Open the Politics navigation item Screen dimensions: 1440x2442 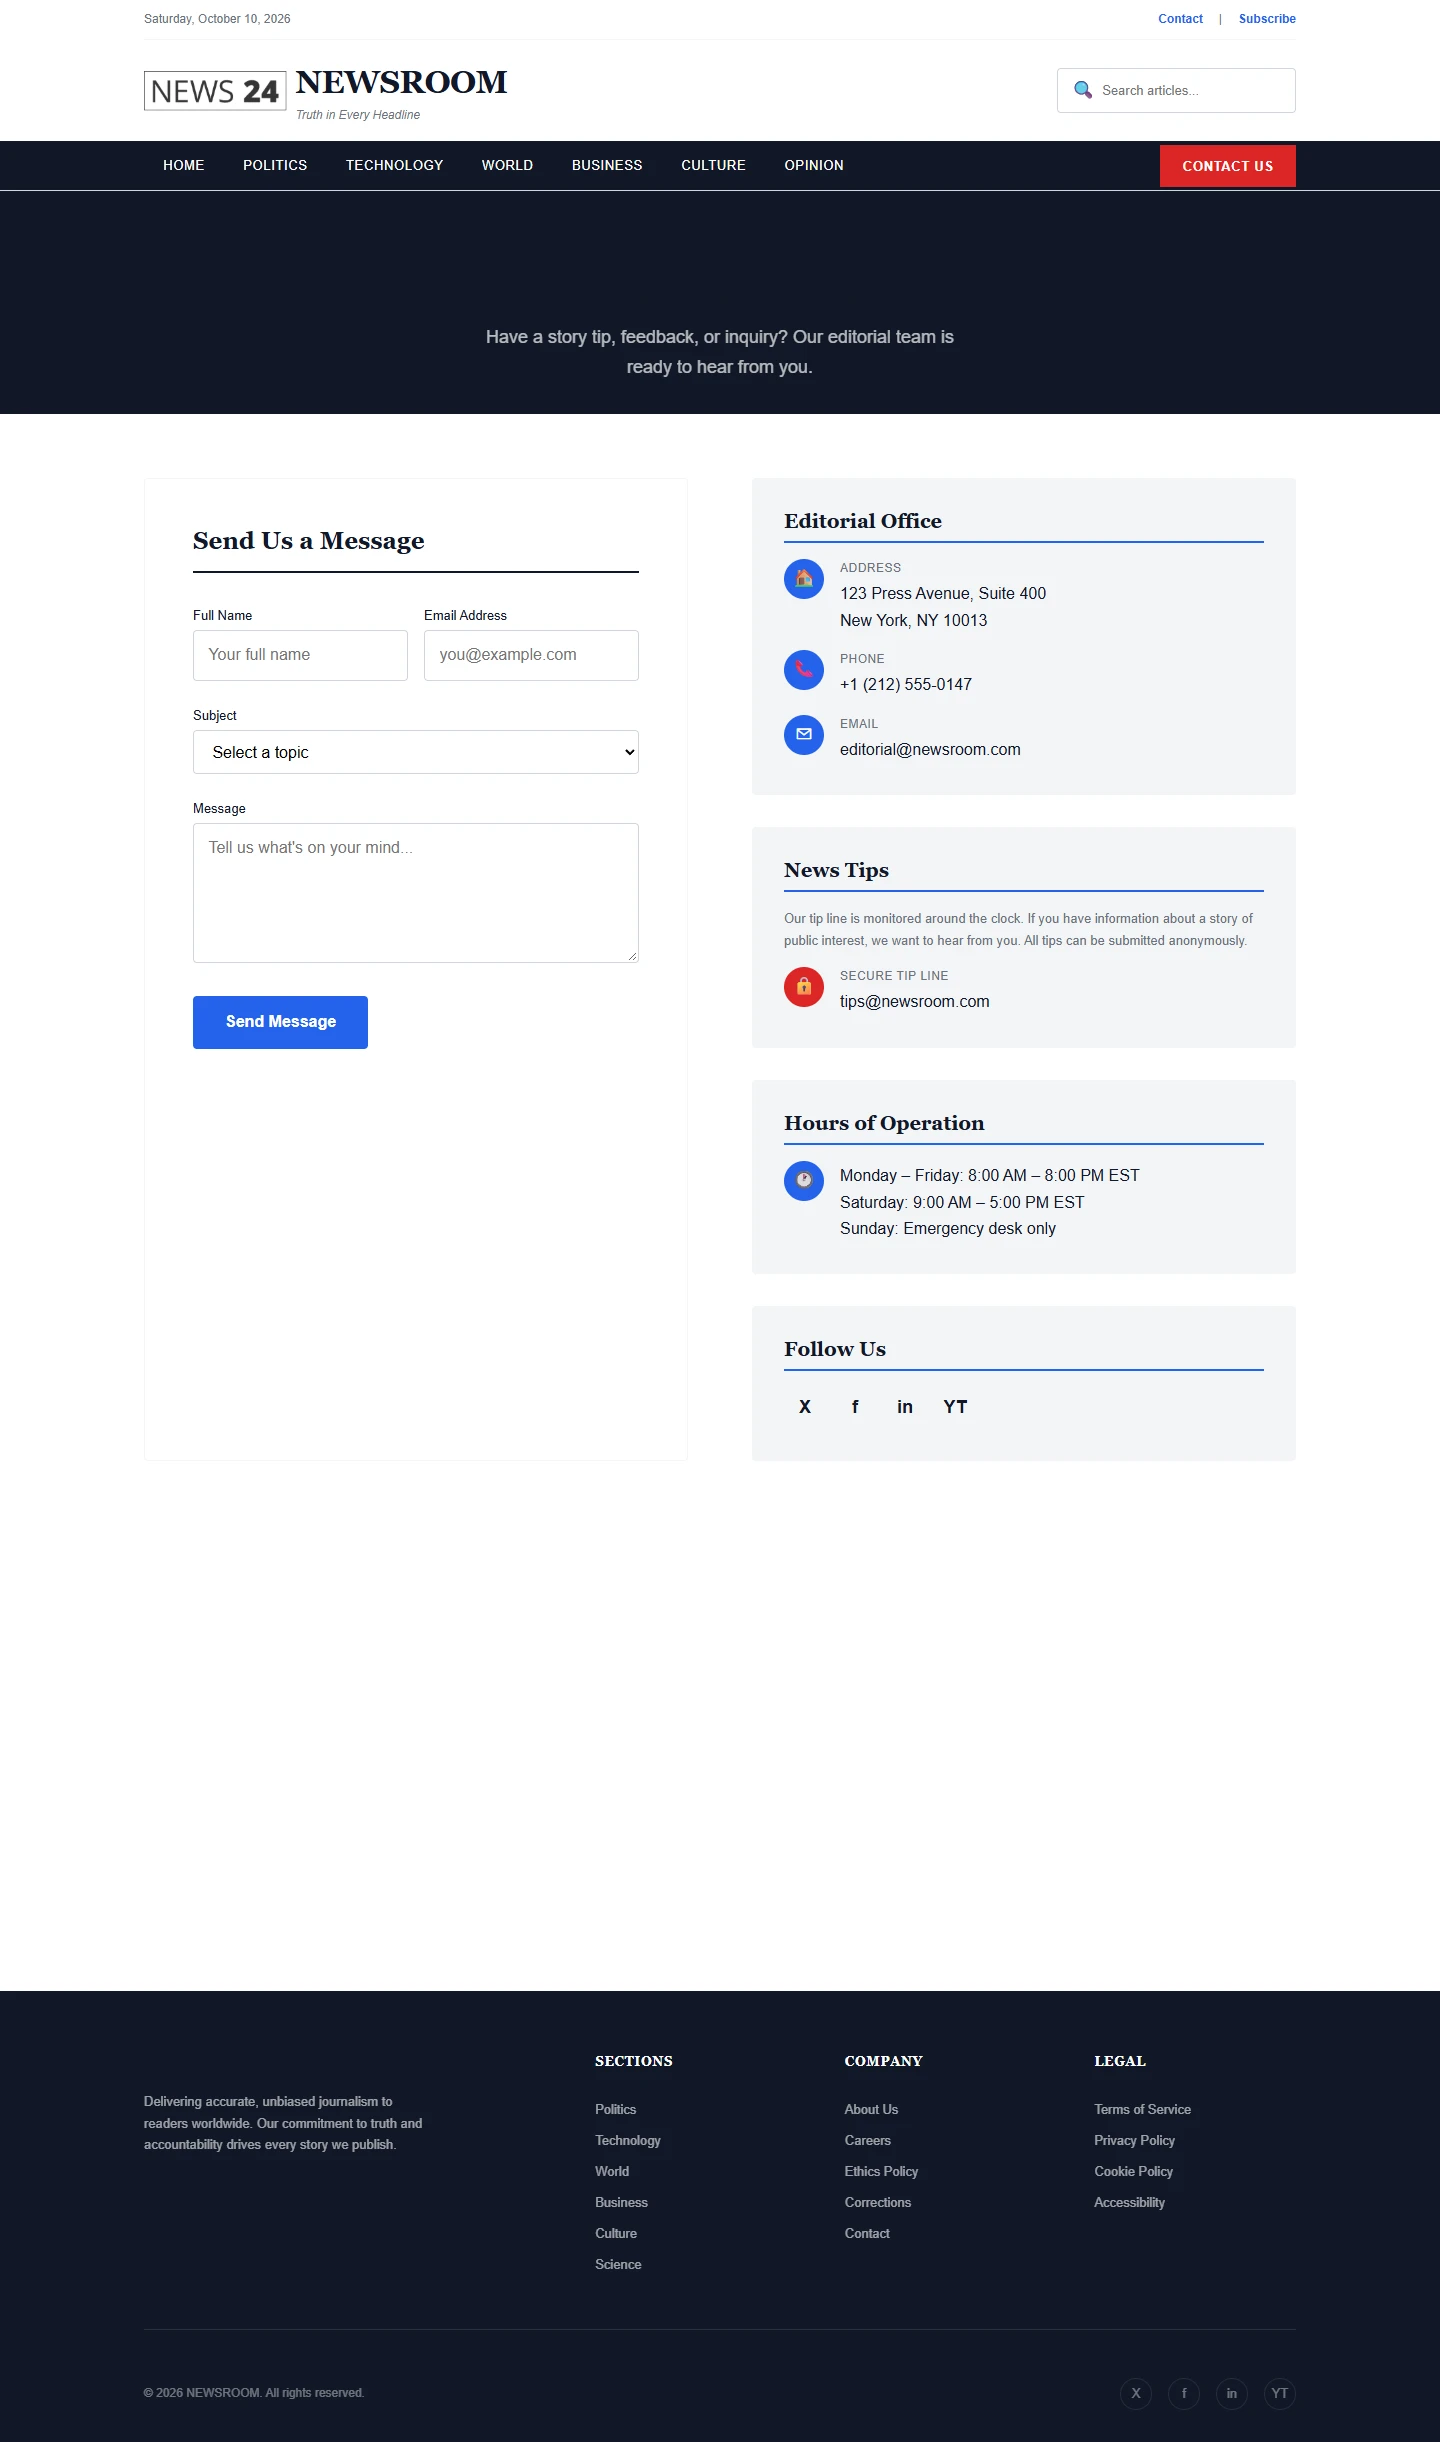click(x=275, y=165)
